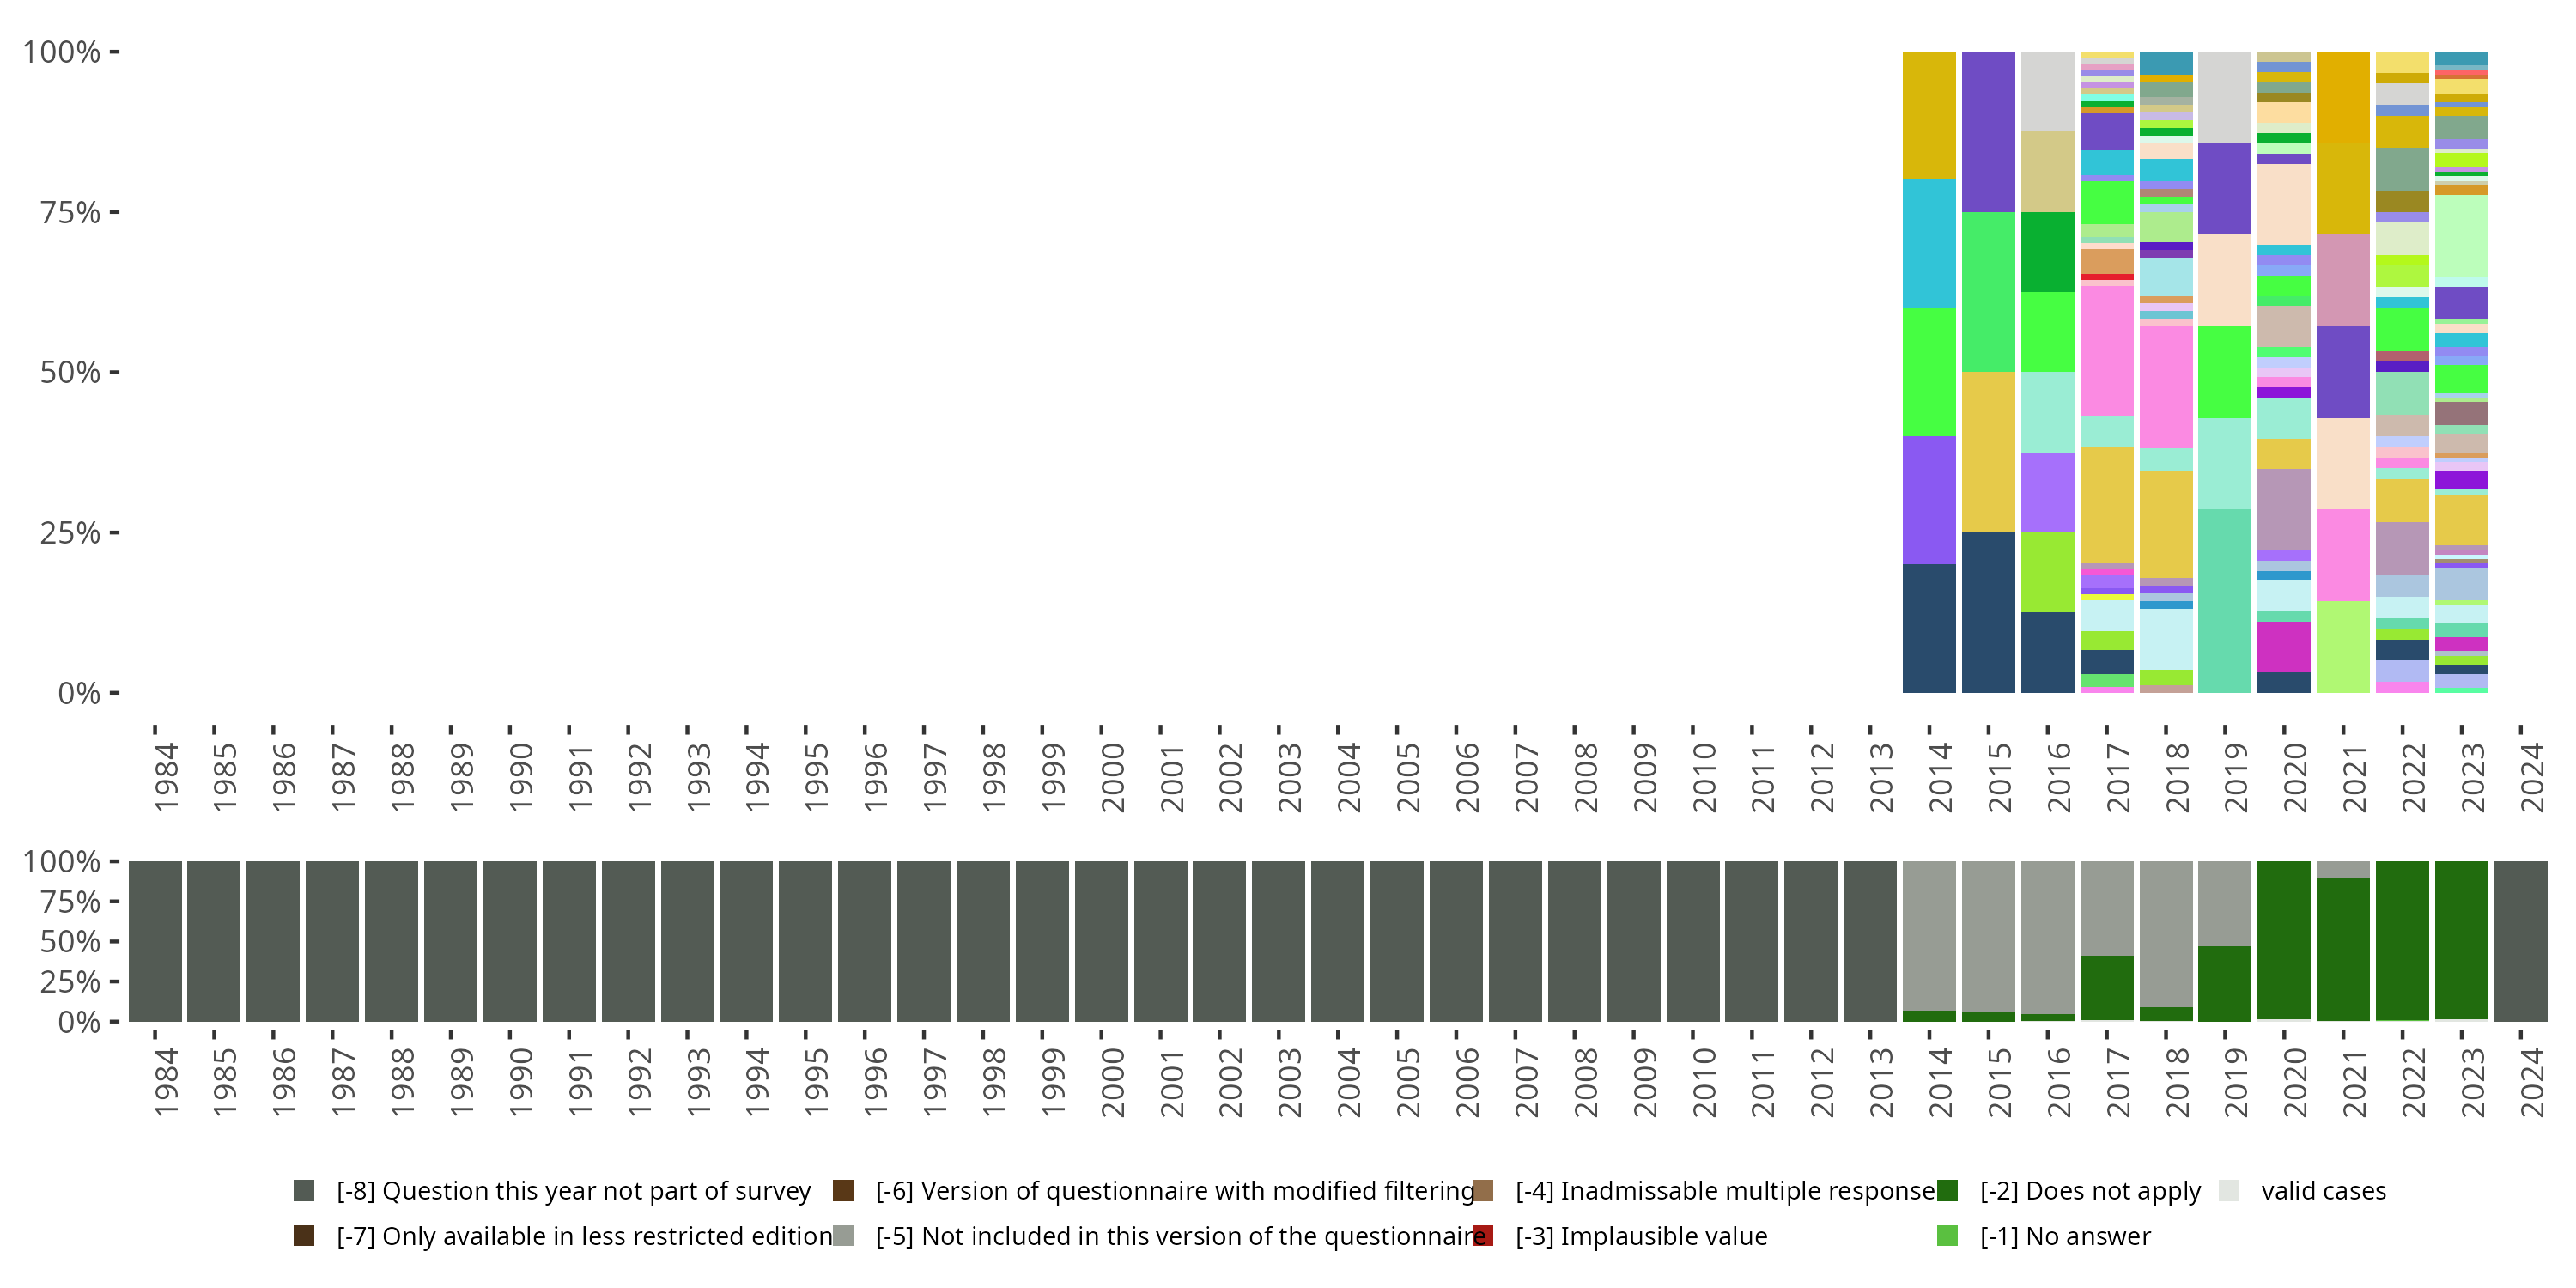Click the [-3] Implausible value legend swatch
This screenshot has height=1288, width=2576.
(x=1483, y=1236)
